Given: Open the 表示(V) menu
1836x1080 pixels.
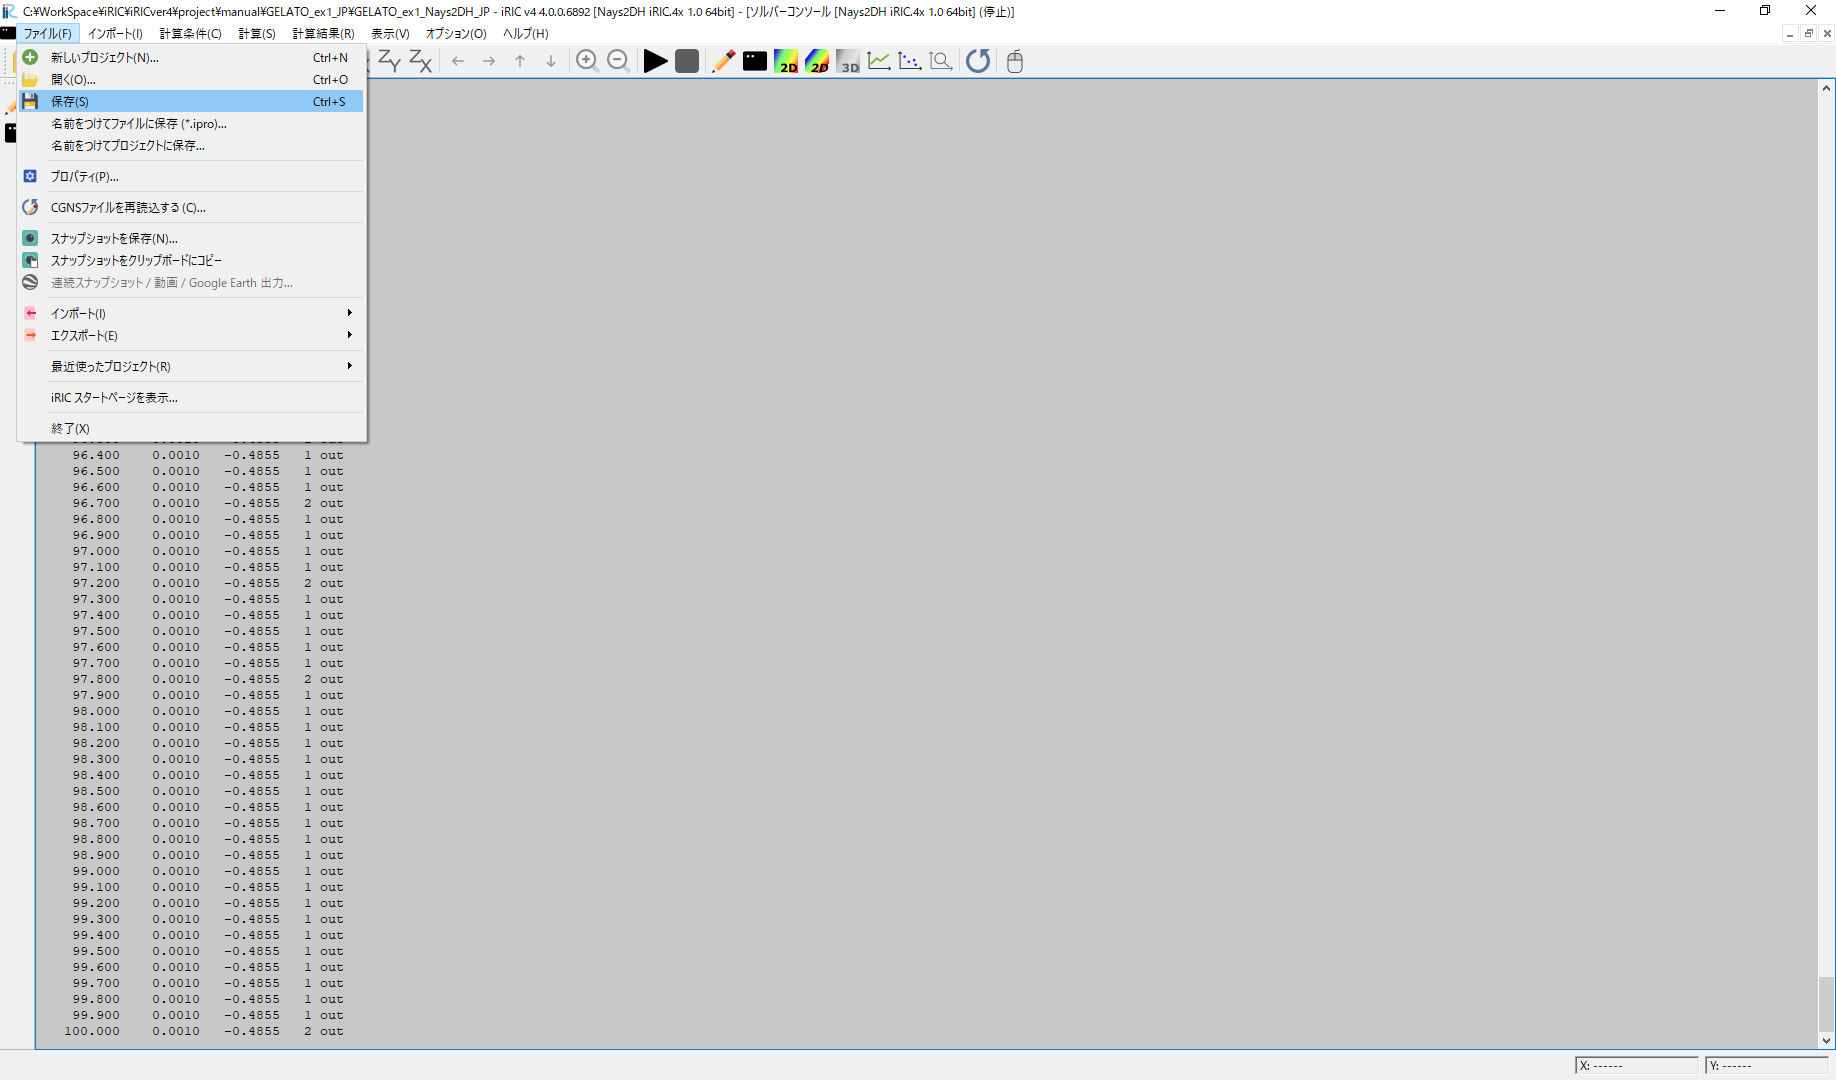Looking at the screenshot, I should [x=390, y=33].
